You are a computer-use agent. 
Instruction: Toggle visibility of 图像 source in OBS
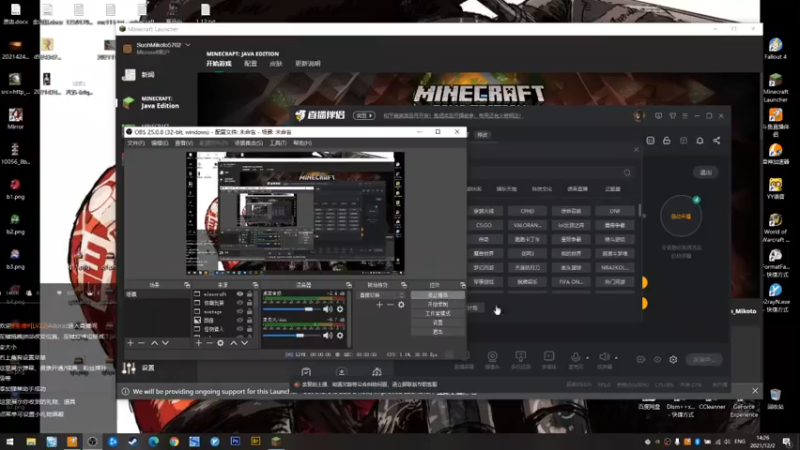[x=240, y=320]
